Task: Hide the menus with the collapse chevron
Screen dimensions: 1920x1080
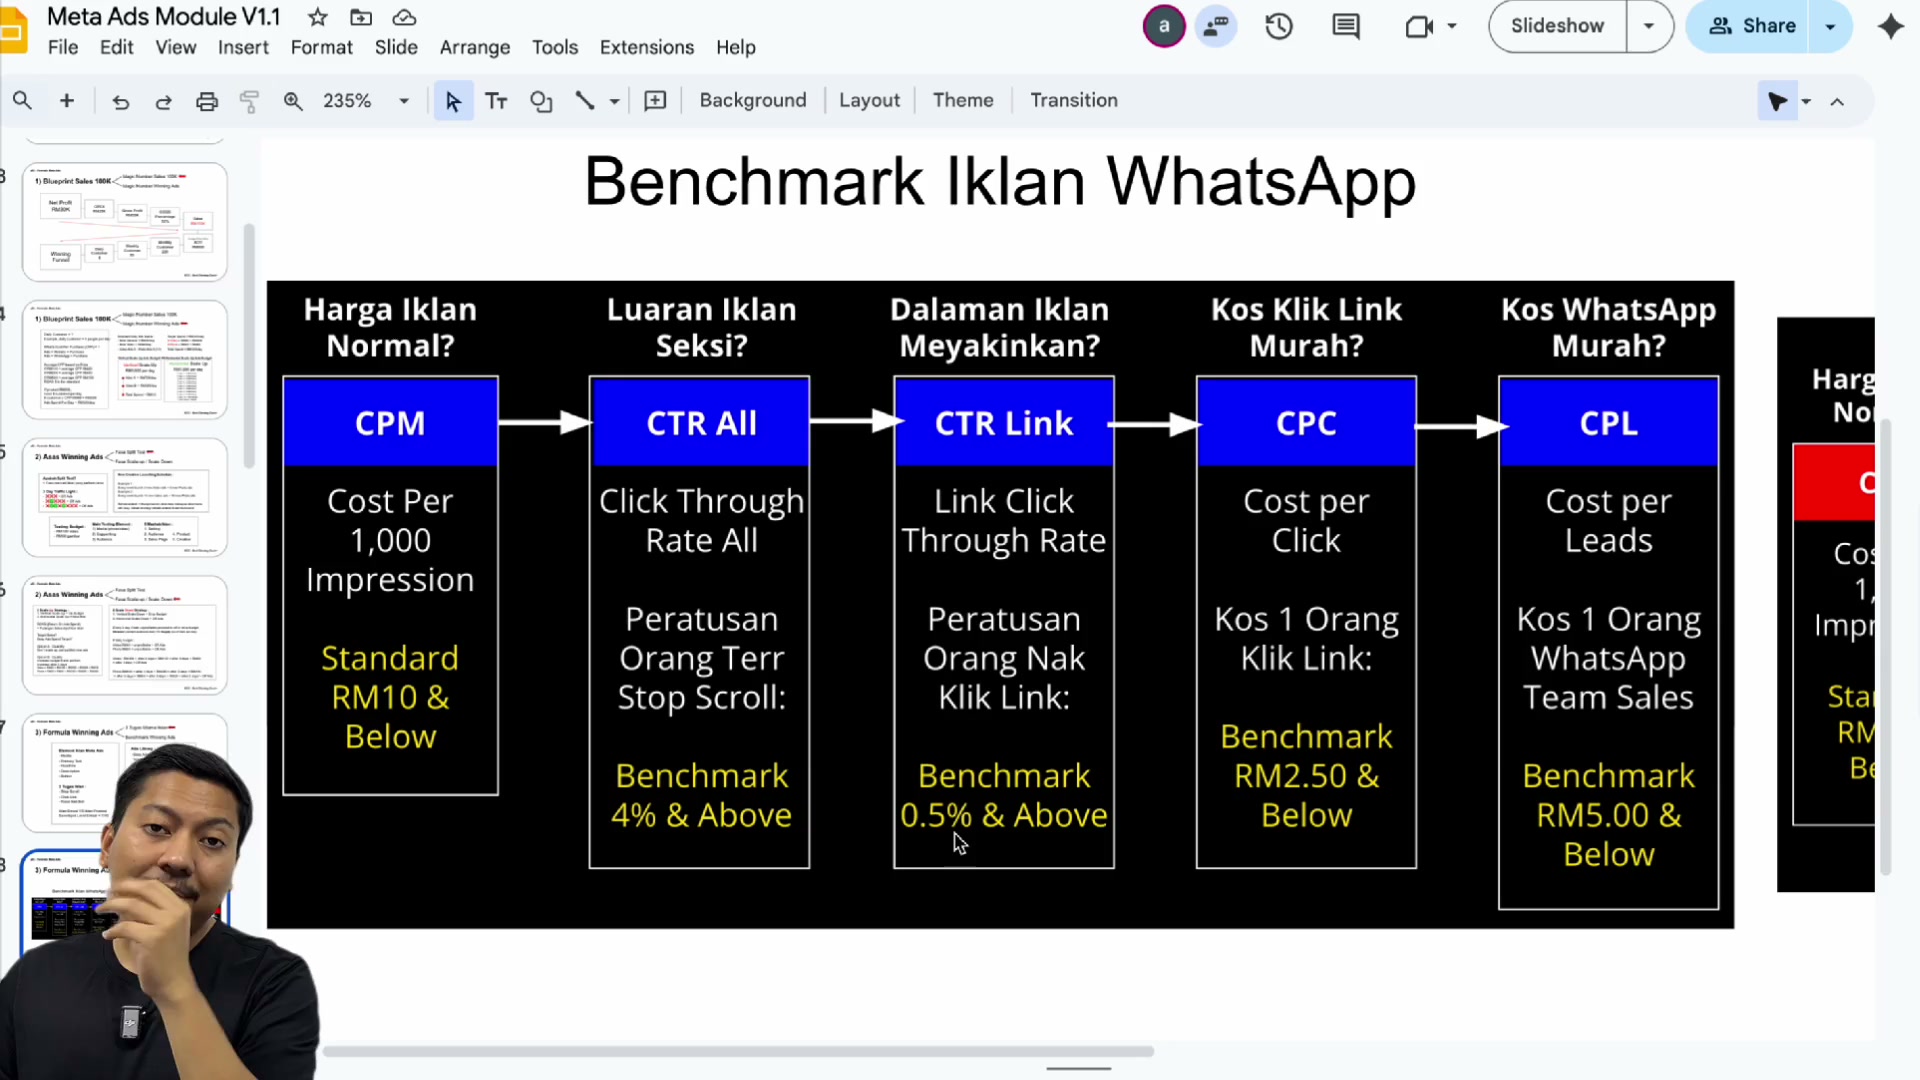Action: [1837, 101]
